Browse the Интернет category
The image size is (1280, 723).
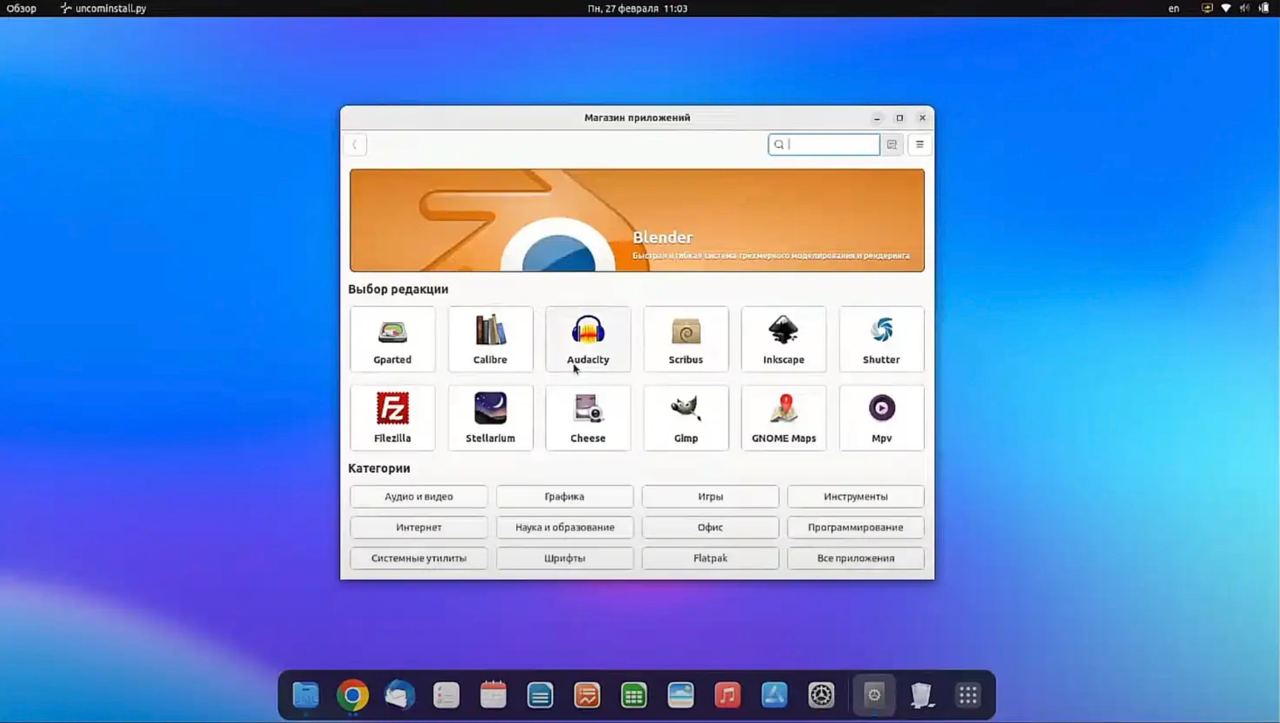pyautogui.click(x=419, y=527)
